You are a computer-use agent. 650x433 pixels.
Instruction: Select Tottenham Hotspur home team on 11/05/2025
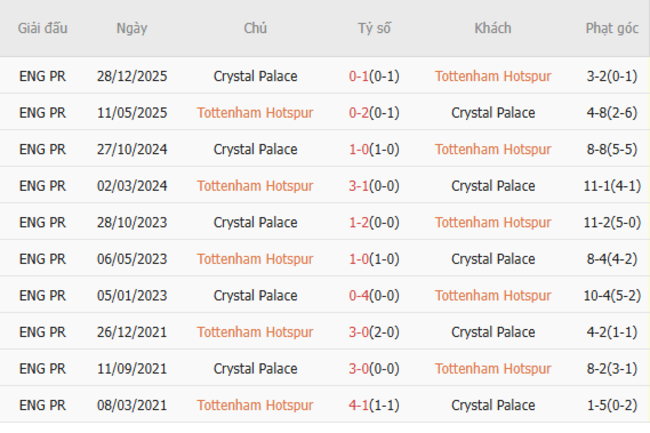pyautogui.click(x=255, y=113)
